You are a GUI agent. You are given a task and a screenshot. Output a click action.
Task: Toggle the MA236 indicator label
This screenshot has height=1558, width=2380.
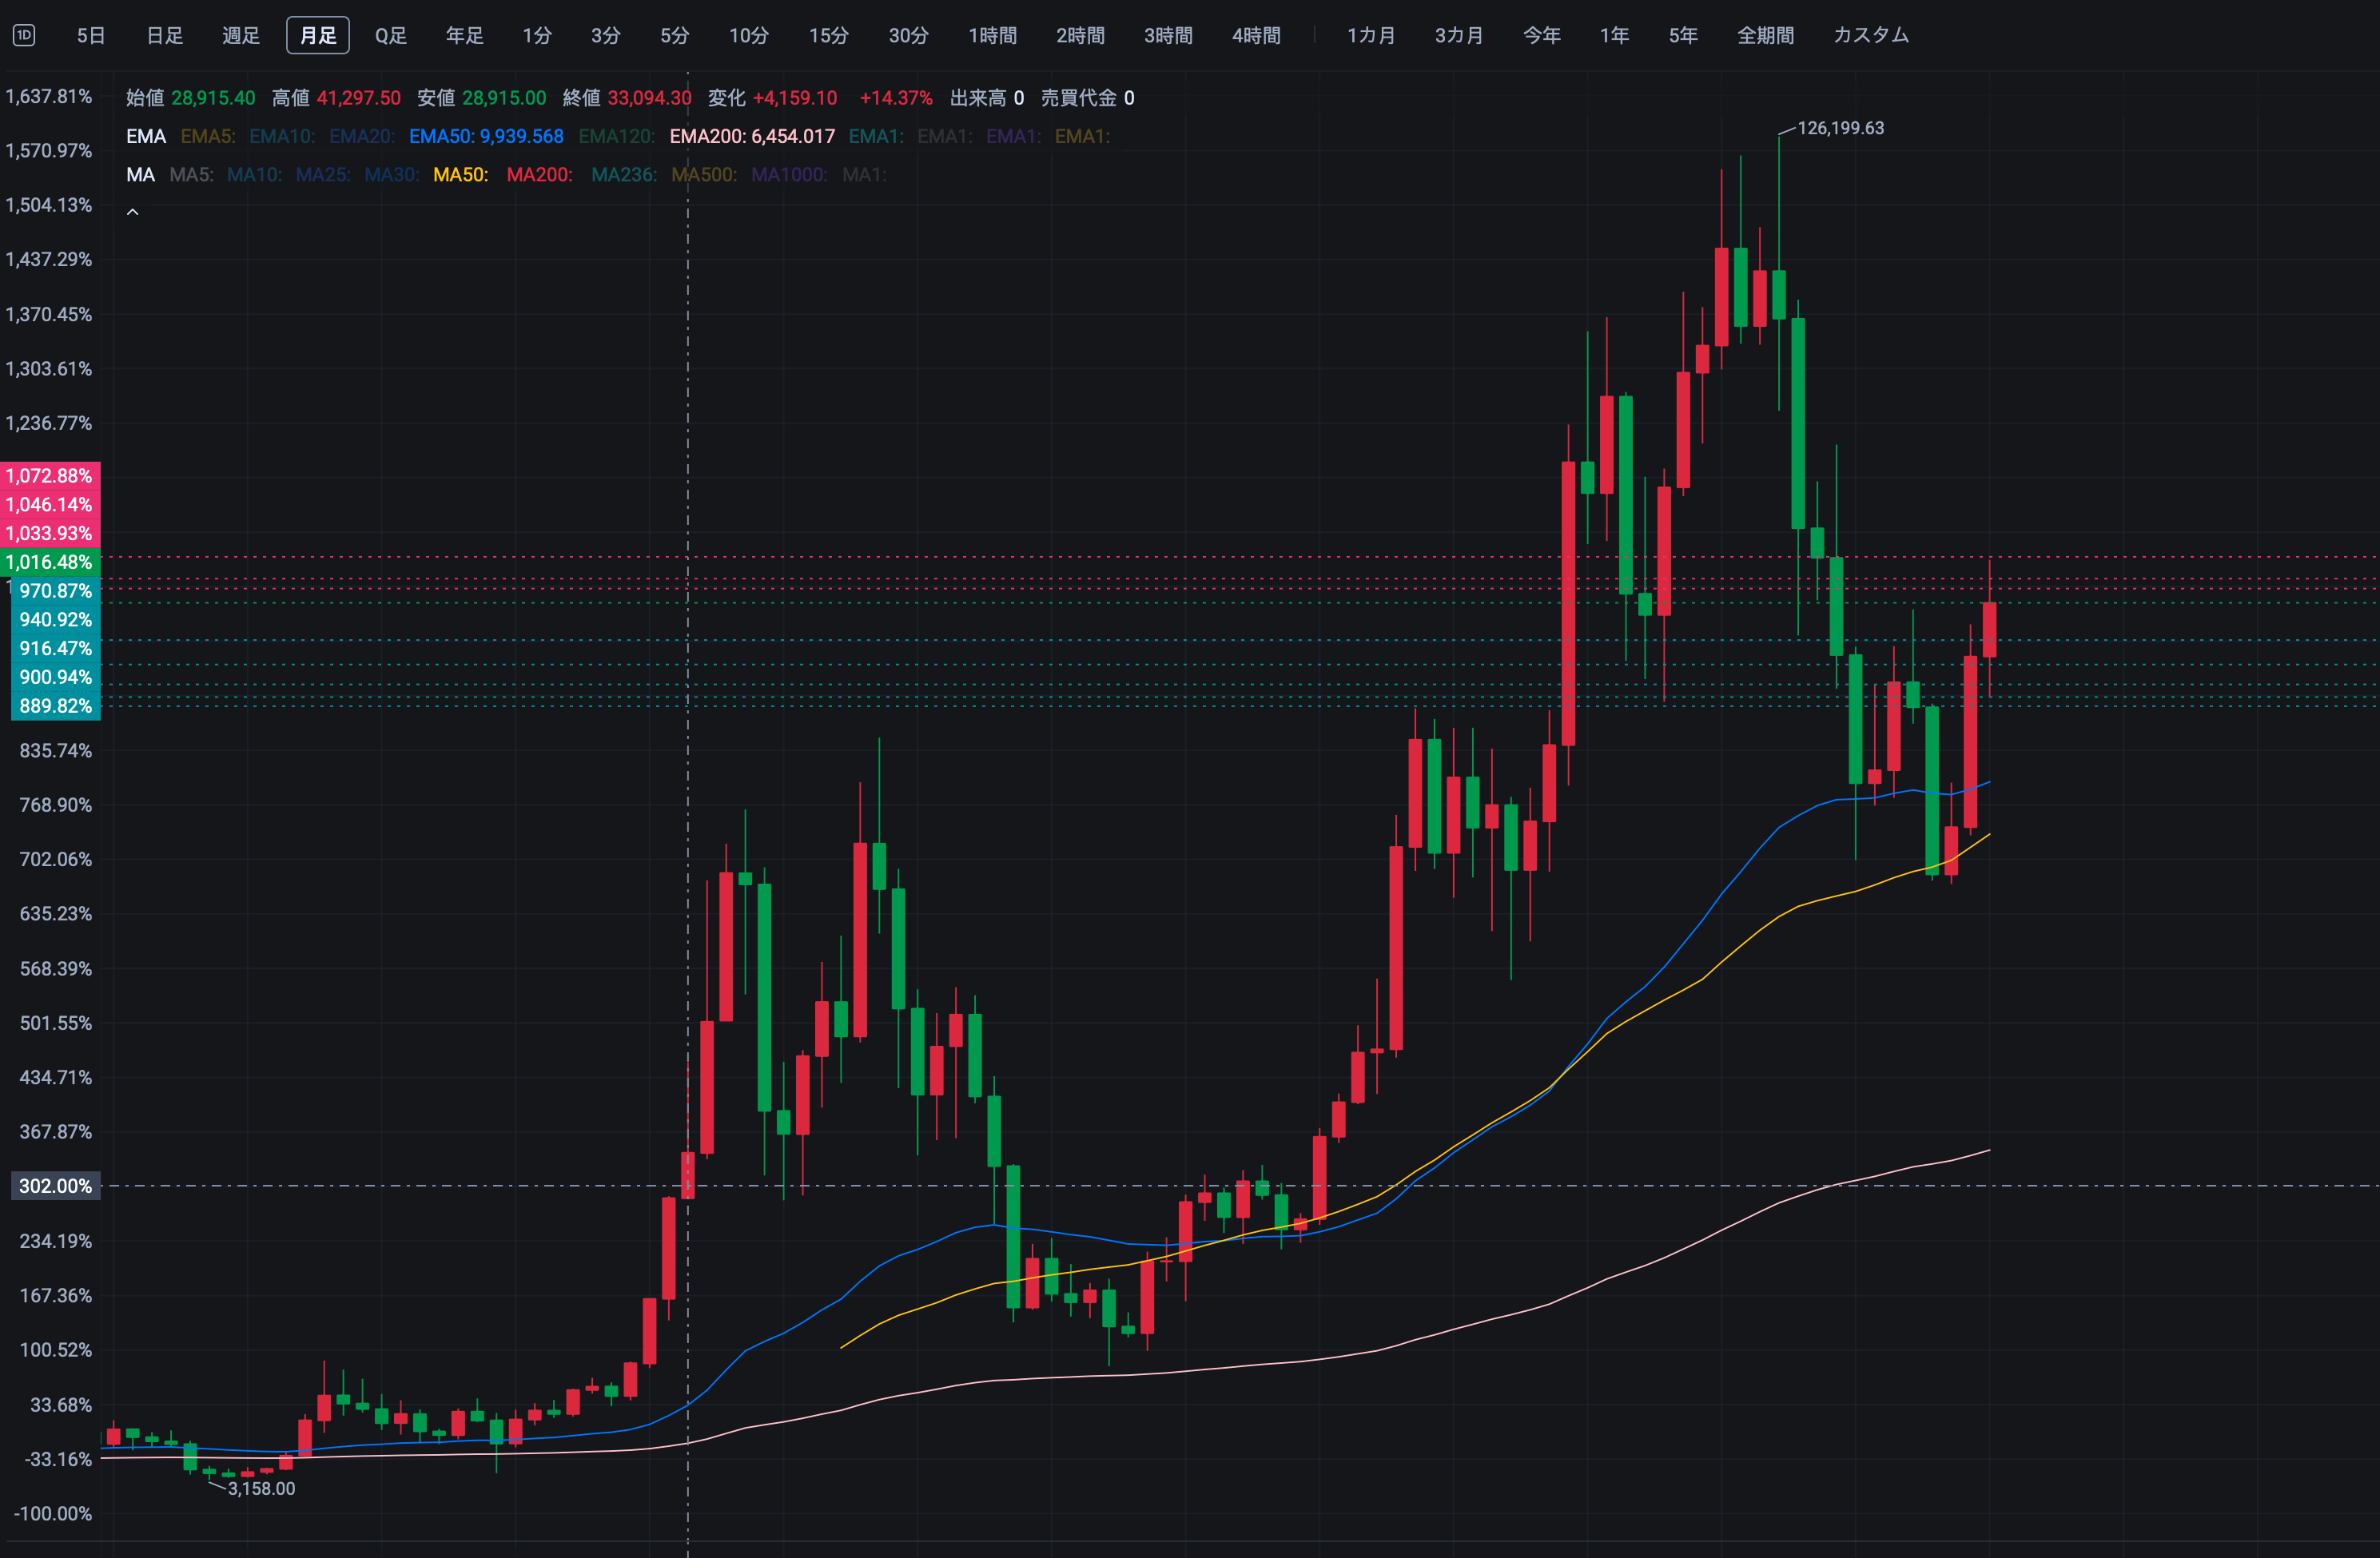point(624,175)
